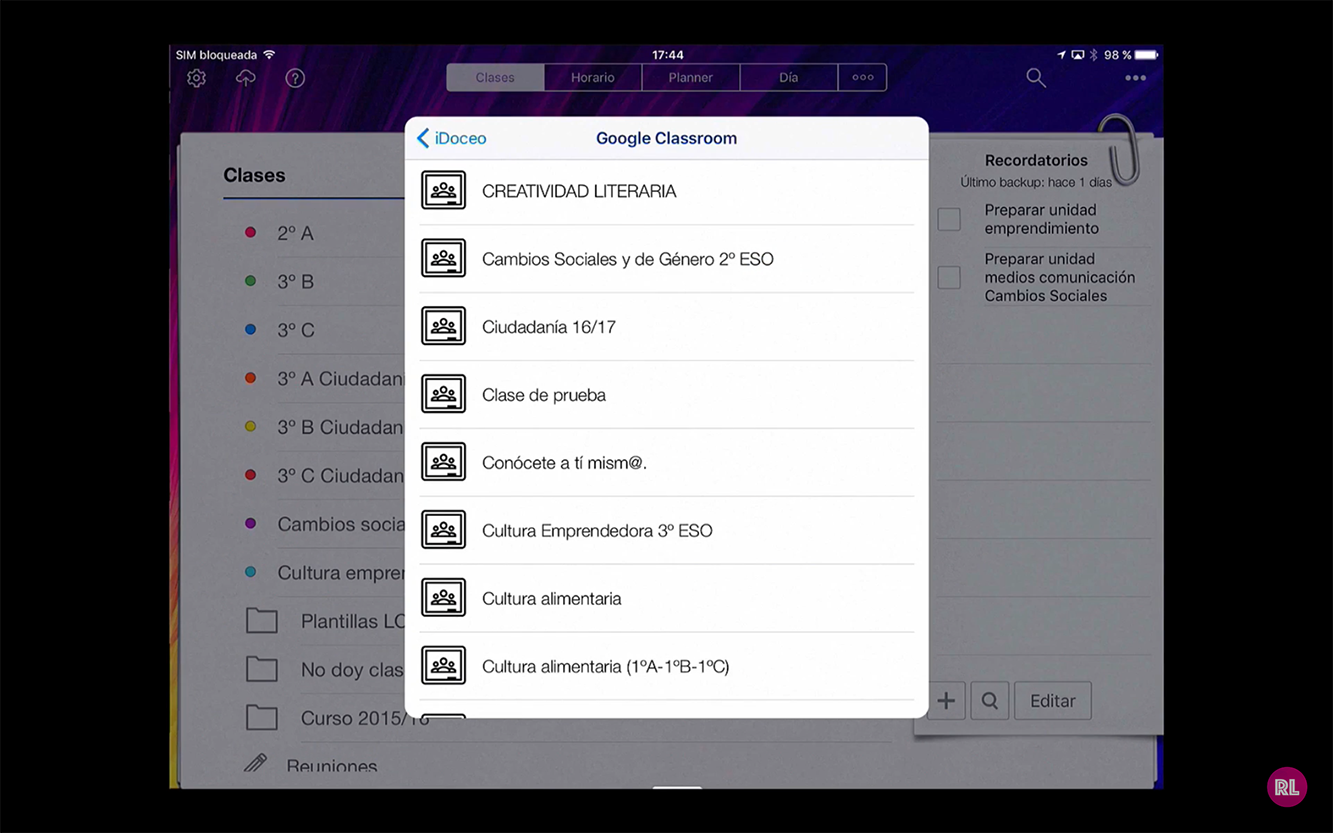
Task: Open the help question mark icon
Action: coord(295,78)
